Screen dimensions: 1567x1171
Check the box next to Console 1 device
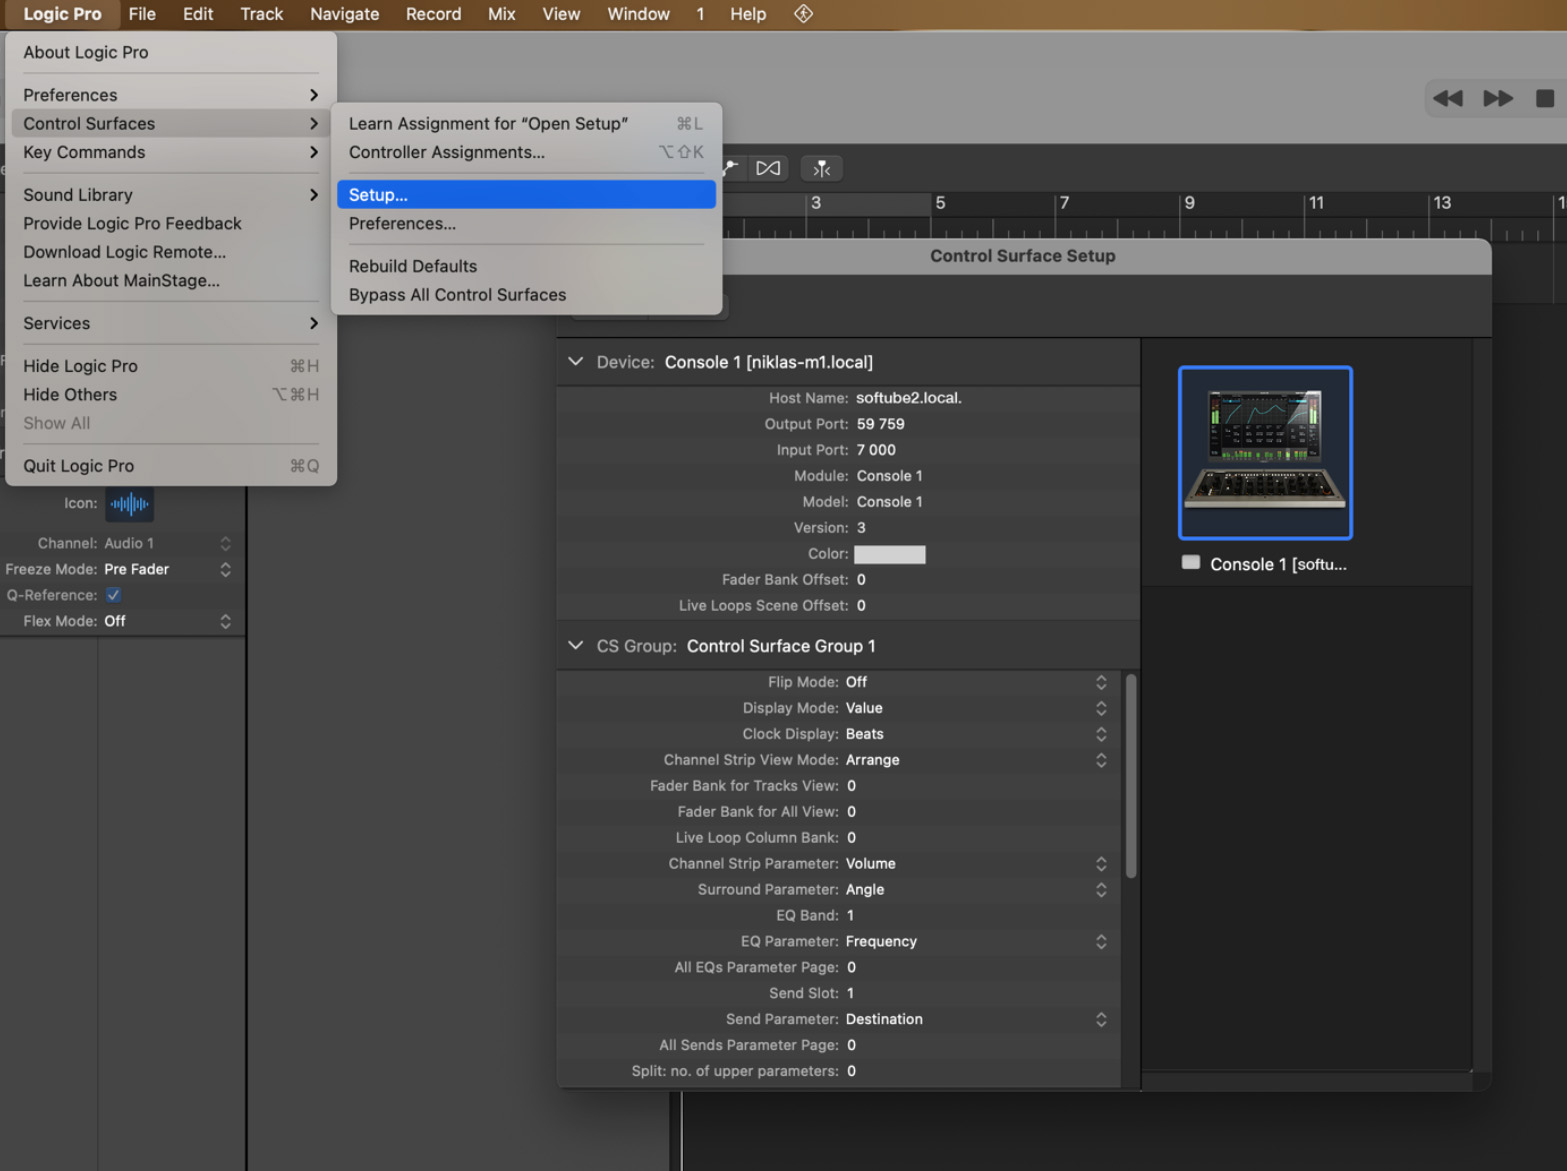coord(1191,563)
